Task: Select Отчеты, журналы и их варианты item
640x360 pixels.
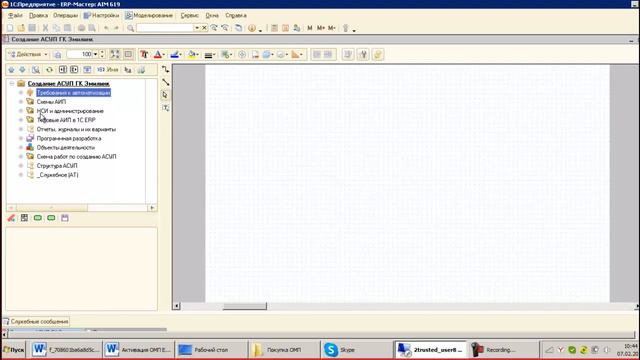Action: click(x=76, y=129)
